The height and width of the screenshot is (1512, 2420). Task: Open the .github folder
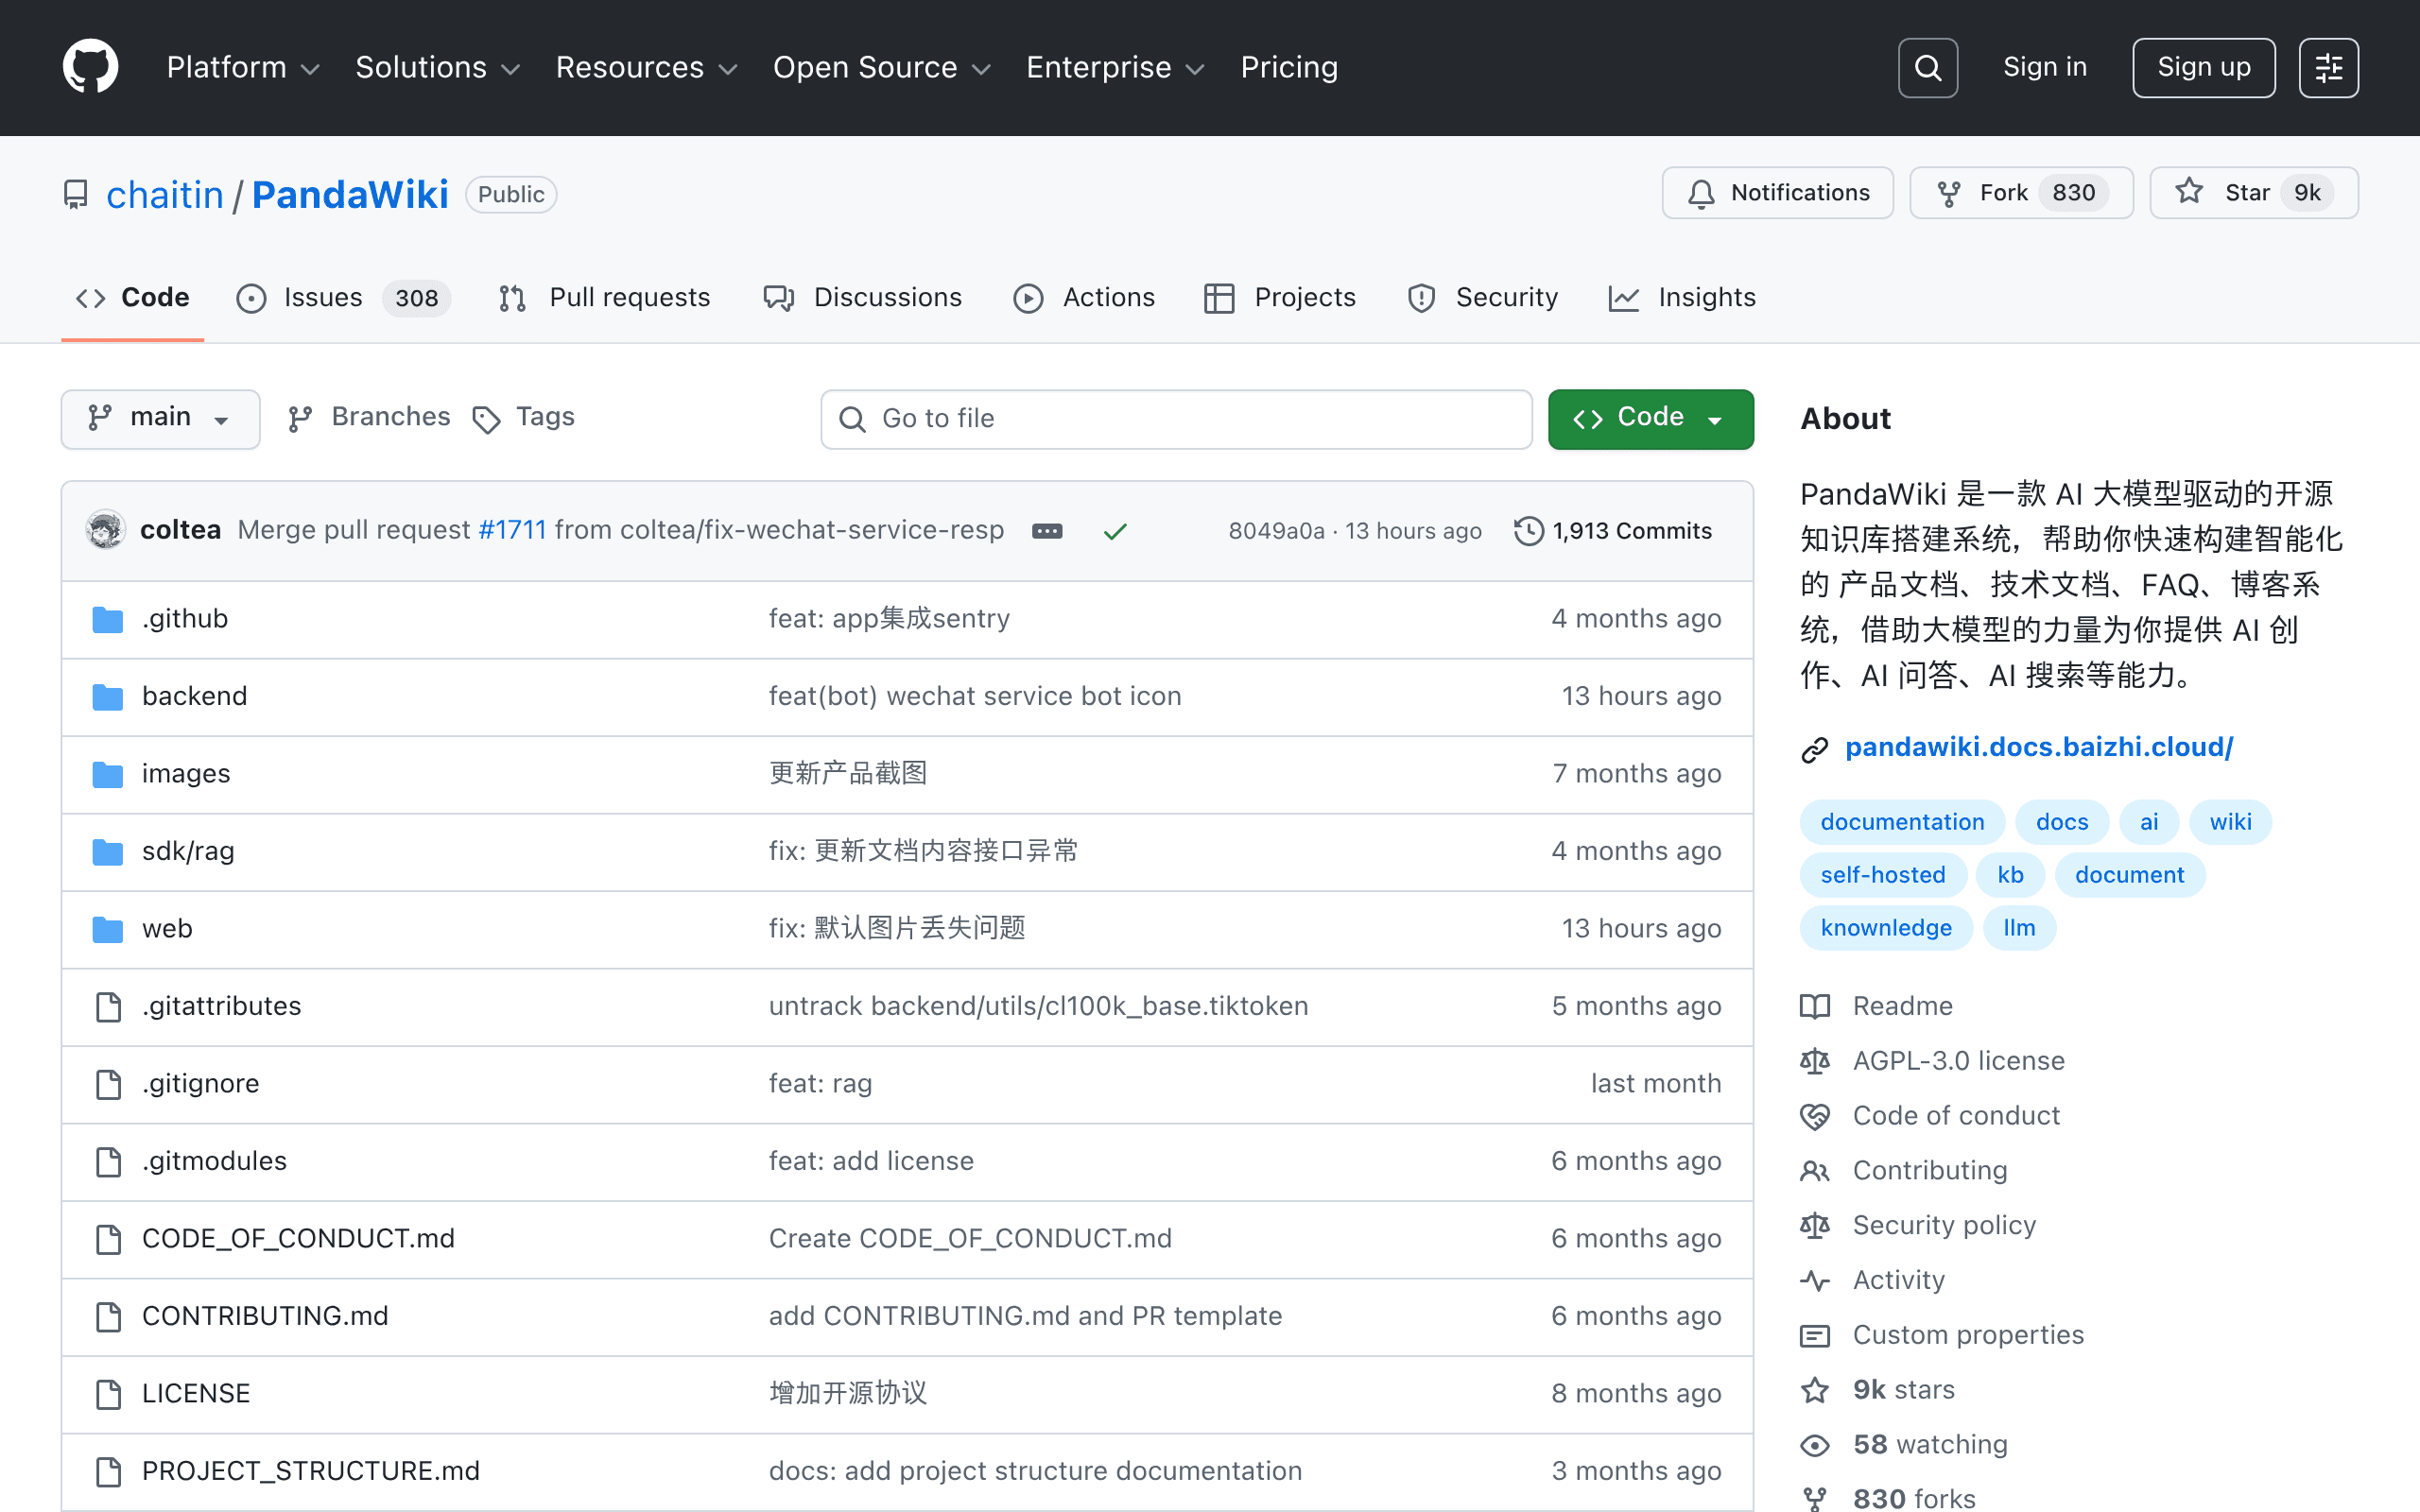[x=185, y=619]
